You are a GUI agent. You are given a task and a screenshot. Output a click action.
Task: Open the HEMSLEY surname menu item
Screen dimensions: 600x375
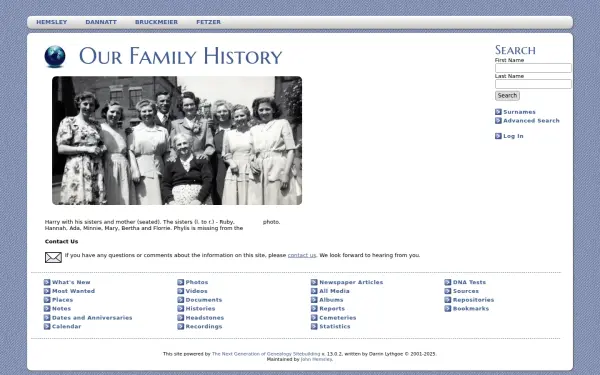point(51,22)
